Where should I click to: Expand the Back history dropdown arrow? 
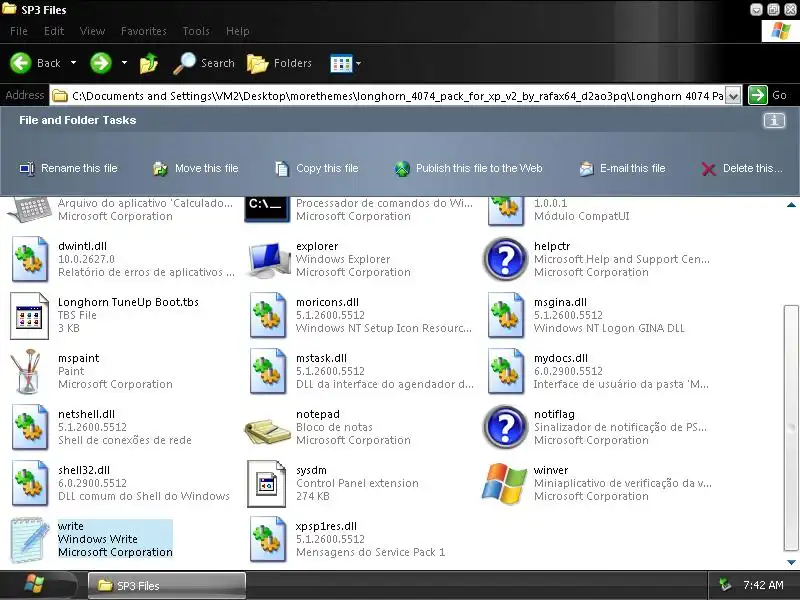tap(73, 63)
